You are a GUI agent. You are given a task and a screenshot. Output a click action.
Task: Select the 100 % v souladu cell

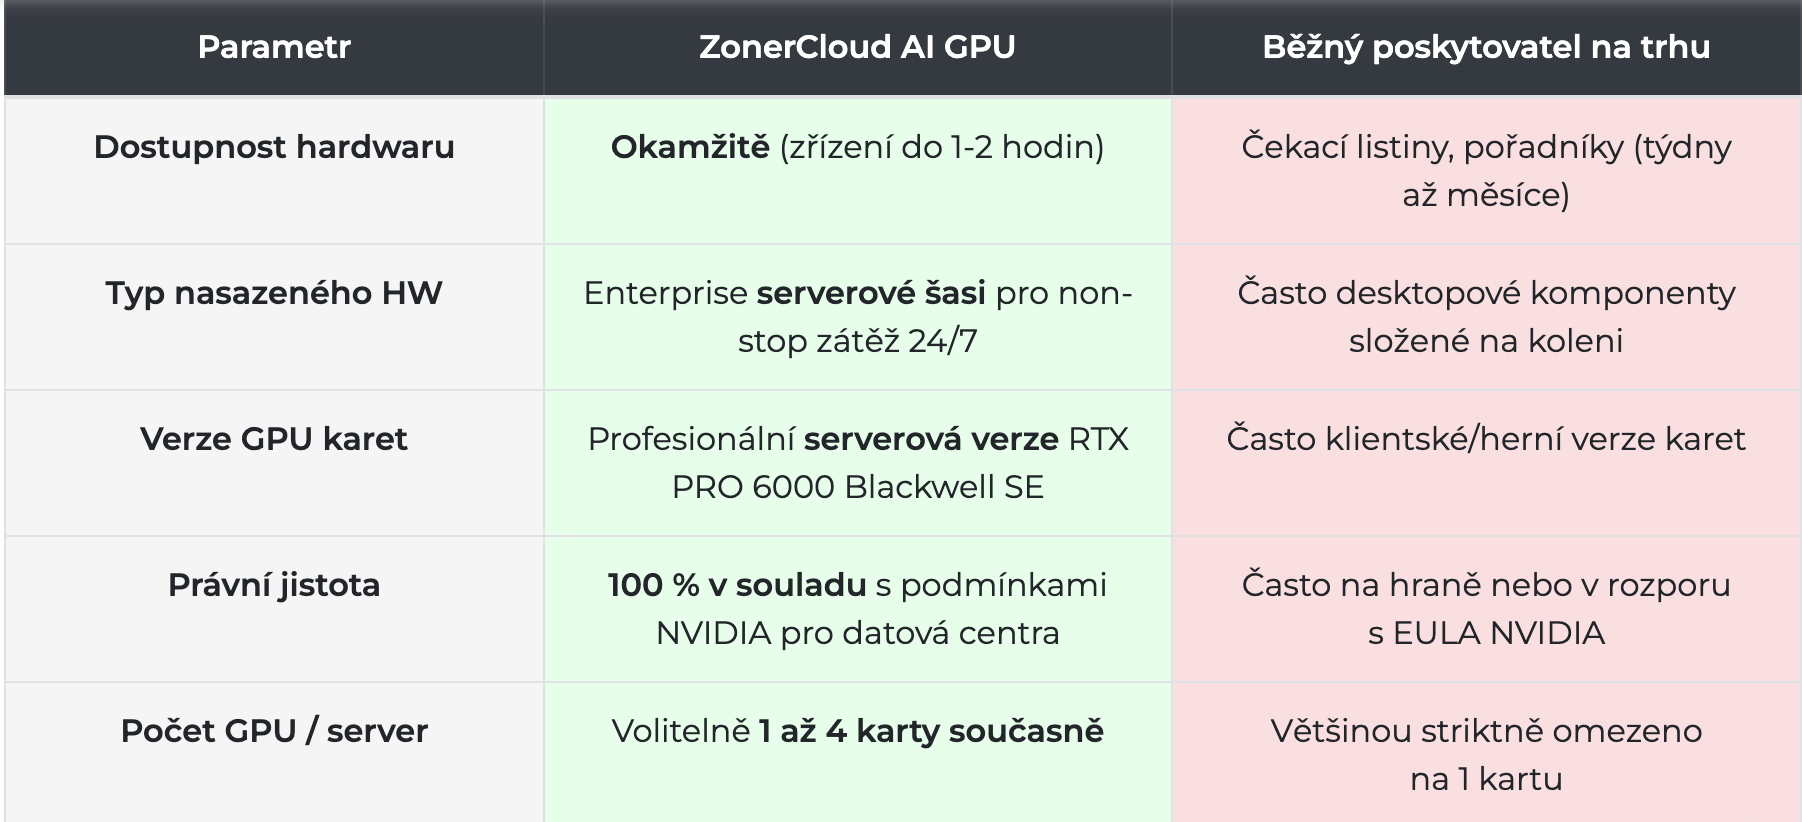tap(857, 609)
